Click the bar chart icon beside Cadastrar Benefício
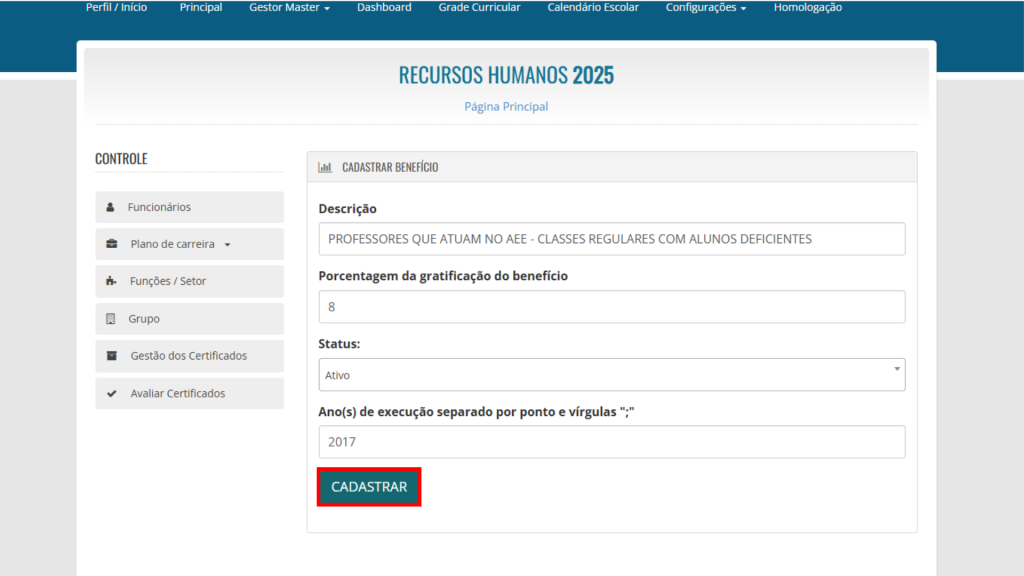The image size is (1024, 576). tap(325, 167)
